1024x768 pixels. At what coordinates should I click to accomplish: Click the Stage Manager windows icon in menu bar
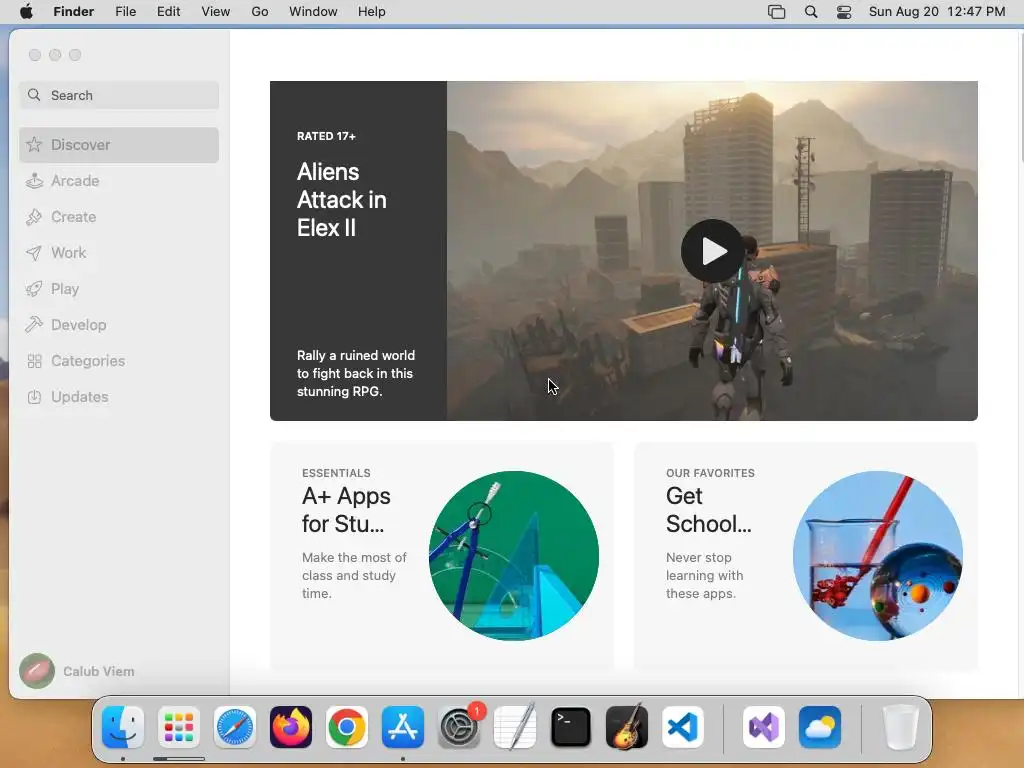(776, 12)
